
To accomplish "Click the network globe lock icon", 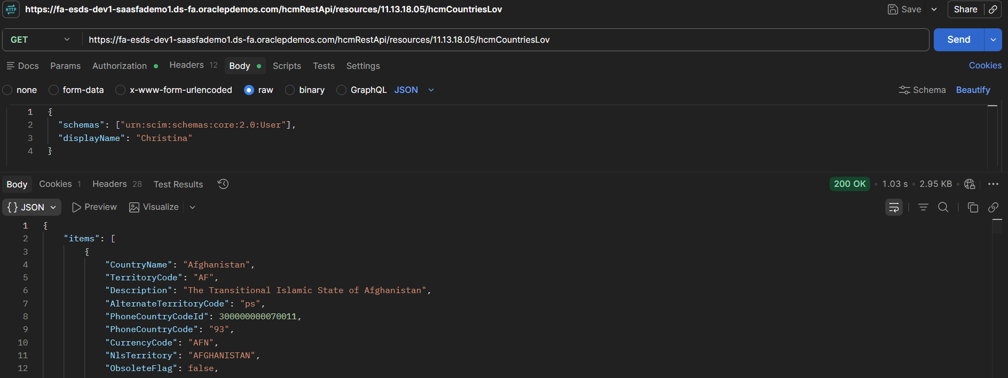I will pos(969,184).
